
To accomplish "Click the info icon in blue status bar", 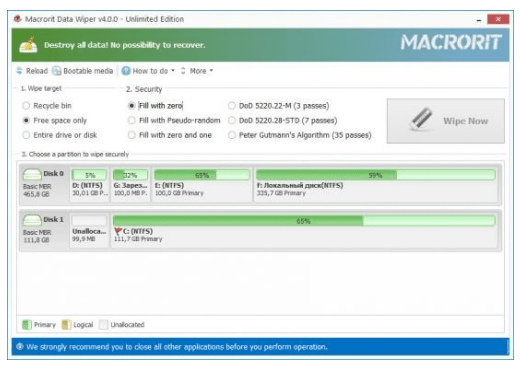I will click(x=20, y=347).
